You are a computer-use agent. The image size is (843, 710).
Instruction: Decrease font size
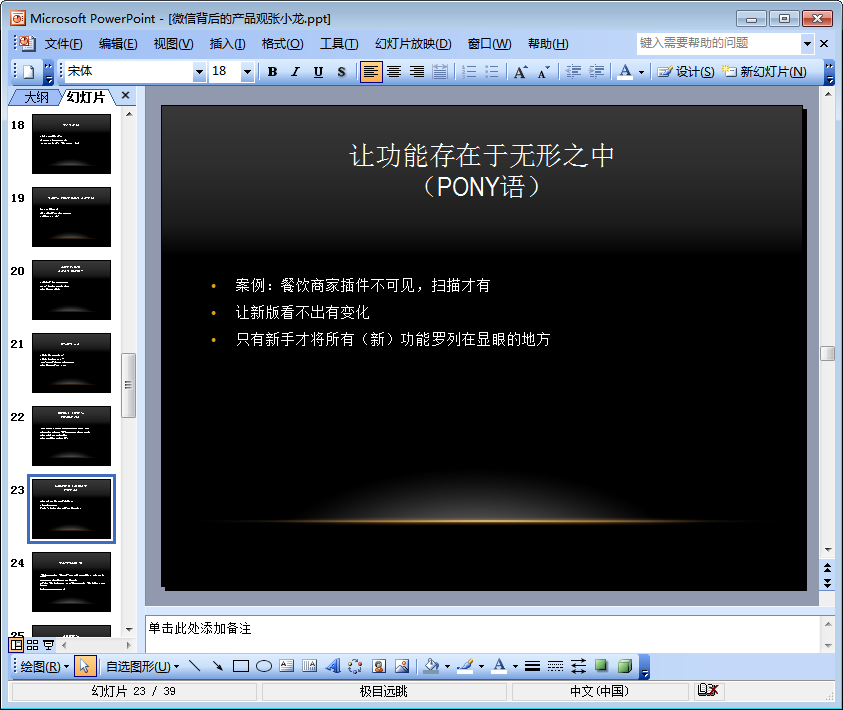(544, 71)
